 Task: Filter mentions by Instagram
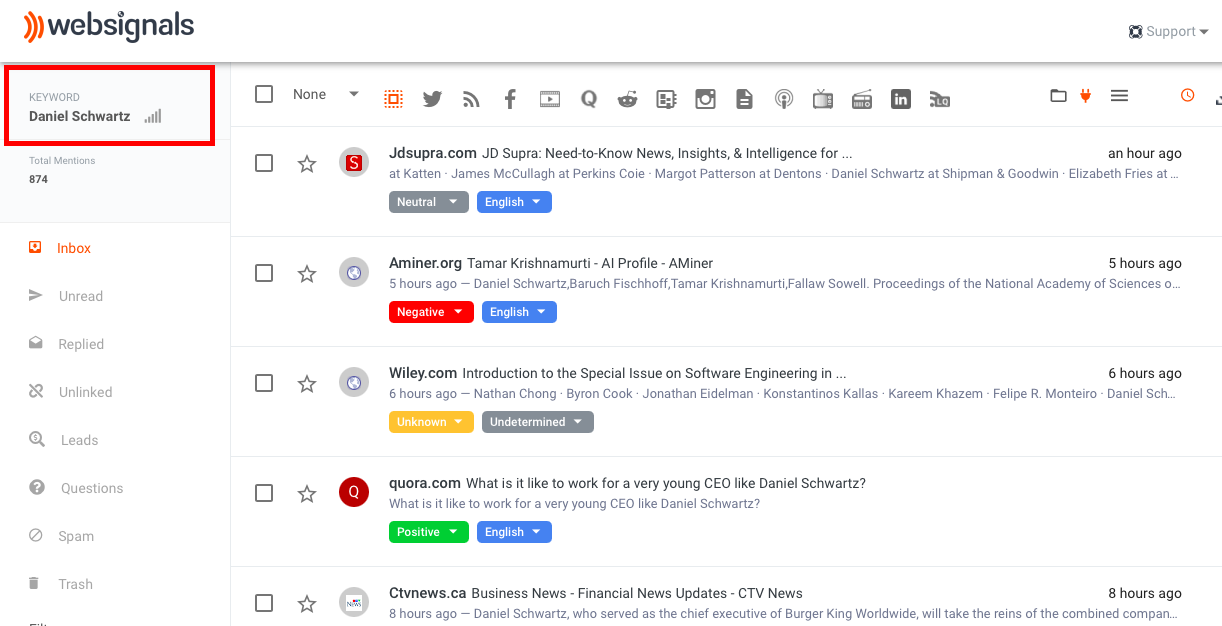click(x=706, y=99)
